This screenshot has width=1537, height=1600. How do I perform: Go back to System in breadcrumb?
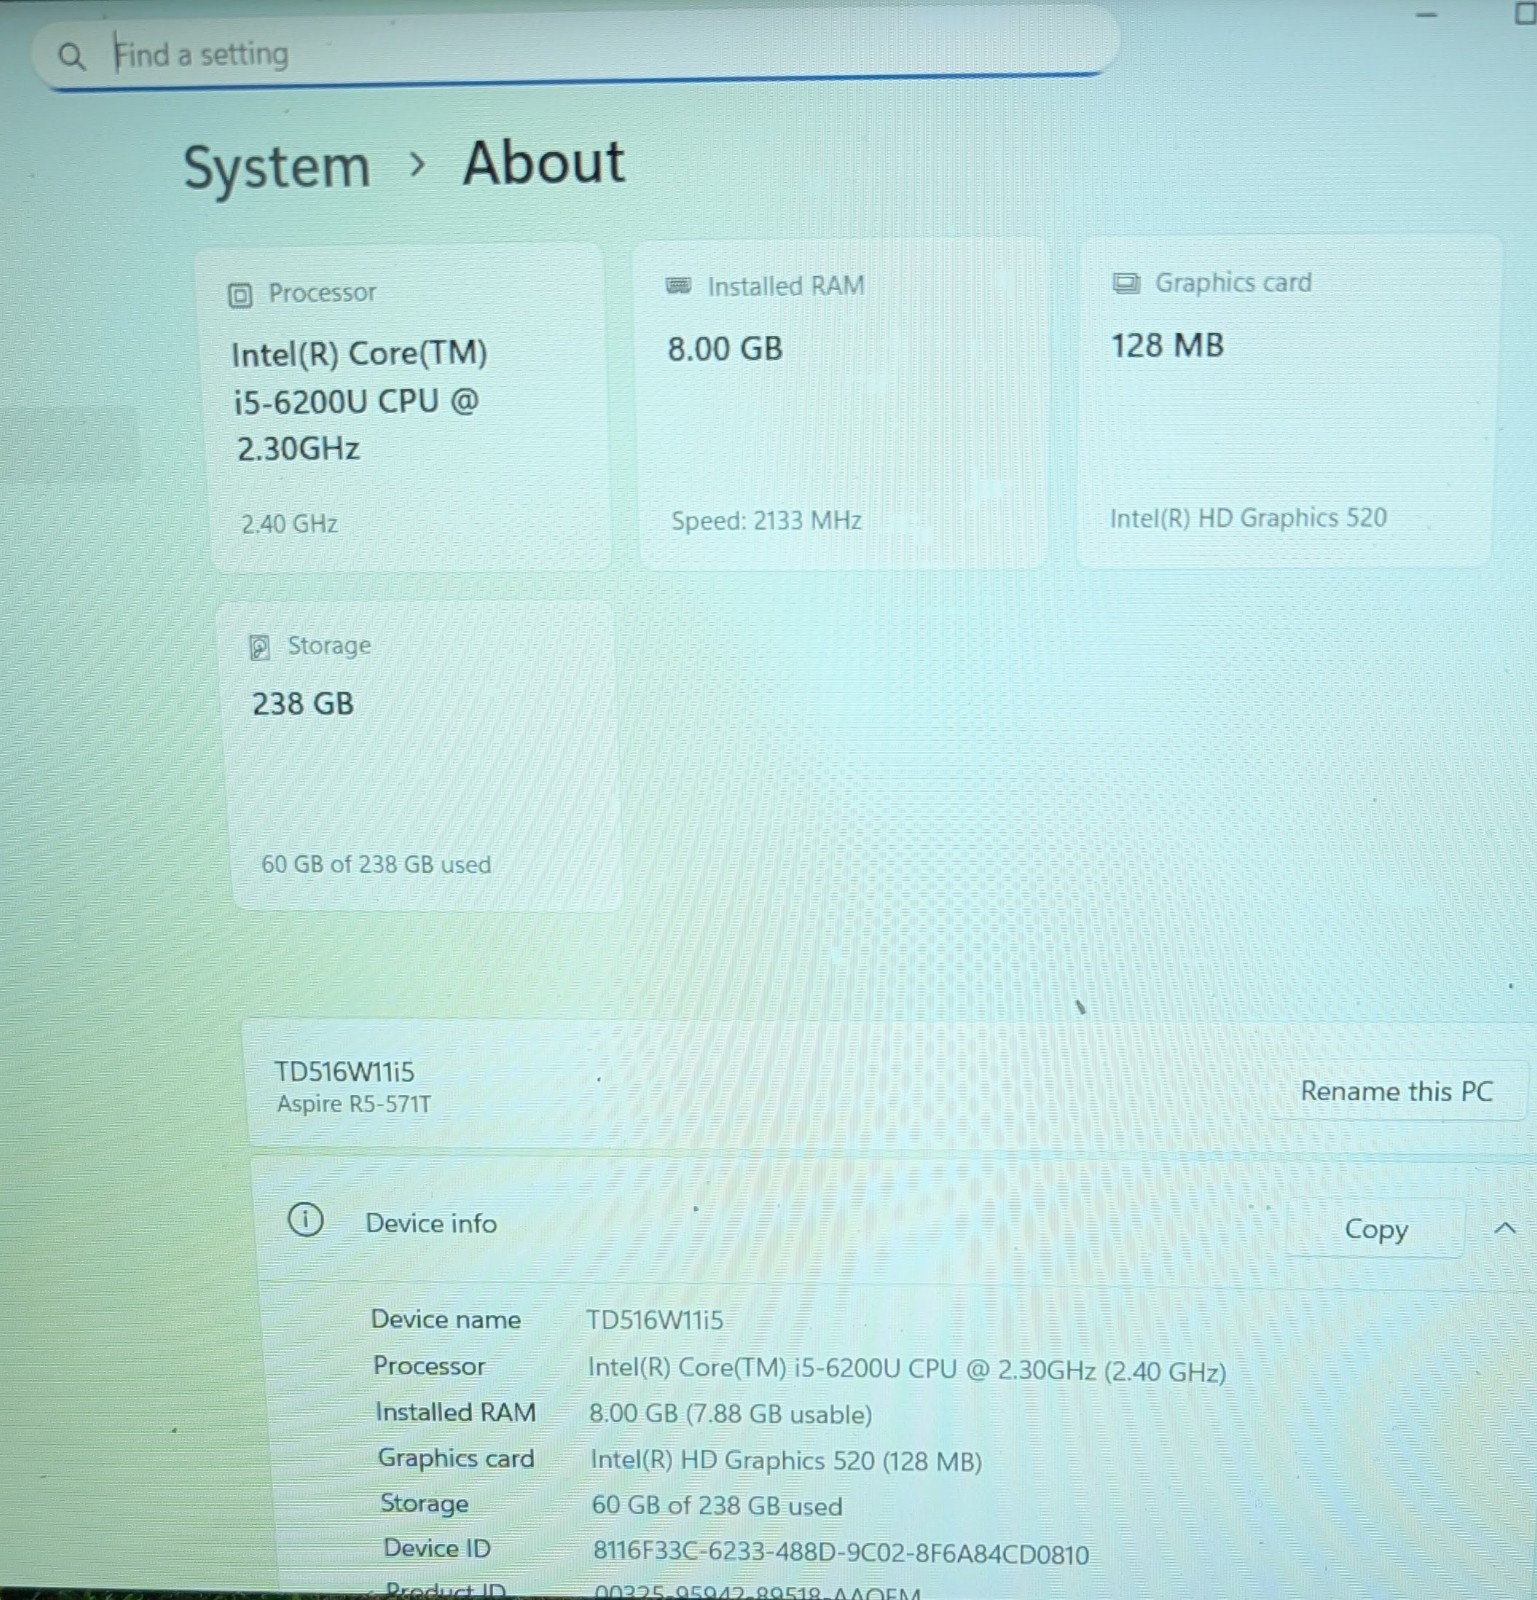[x=276, y=167]
